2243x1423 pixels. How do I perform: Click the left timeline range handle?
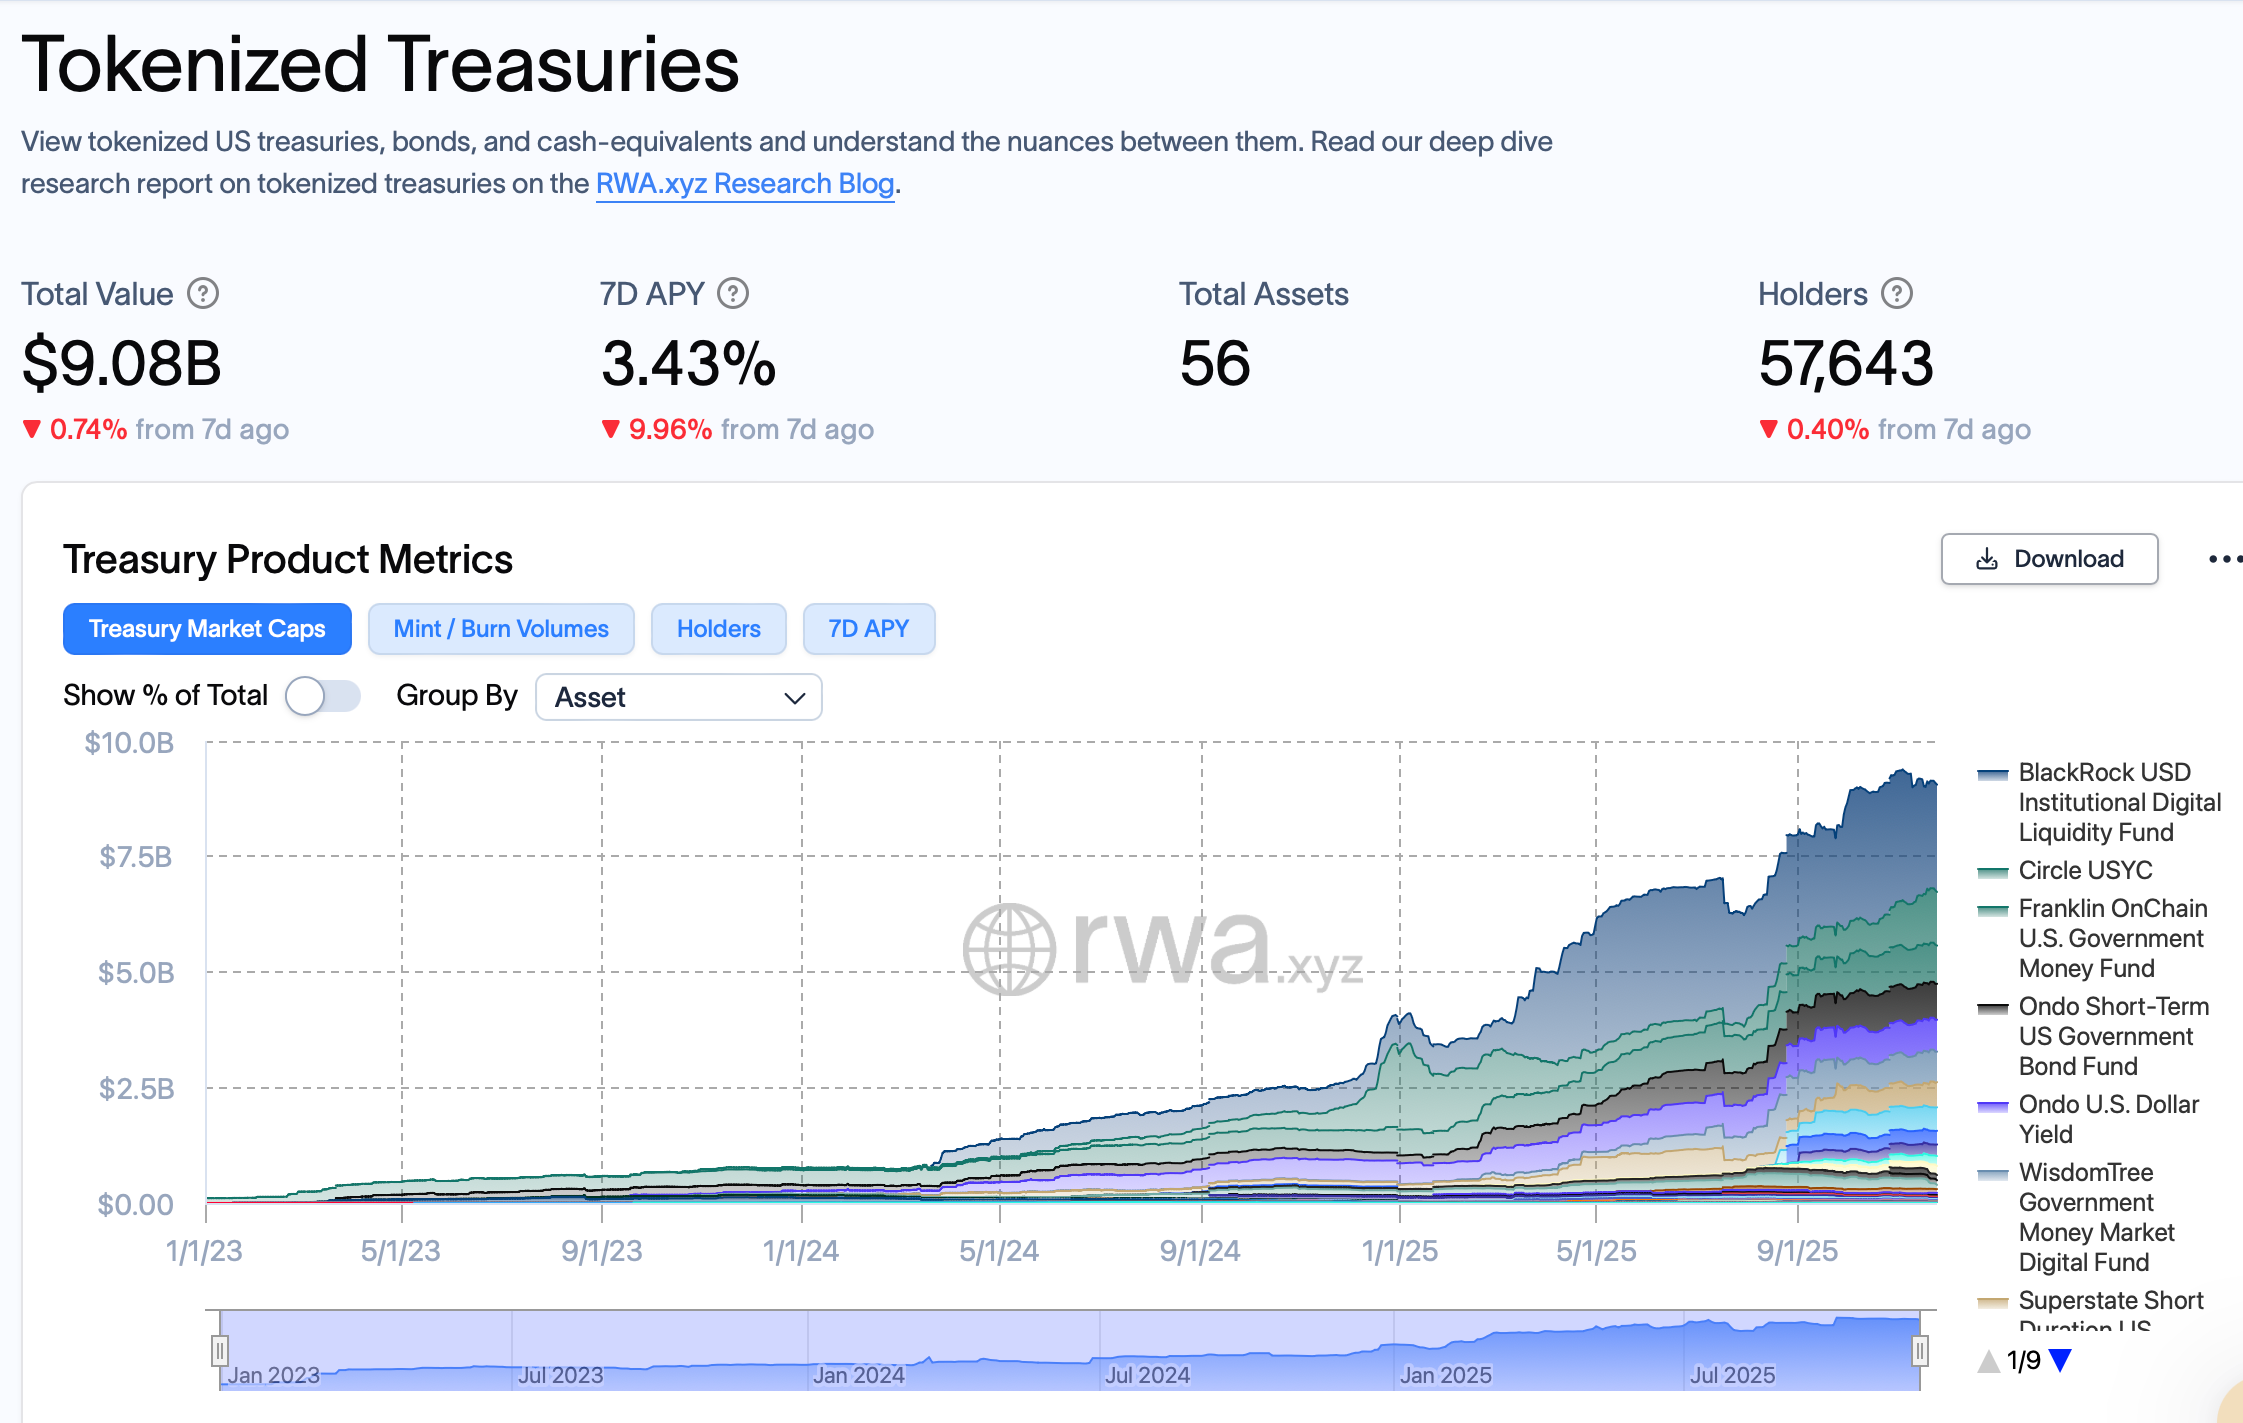tap(219, 1350)
